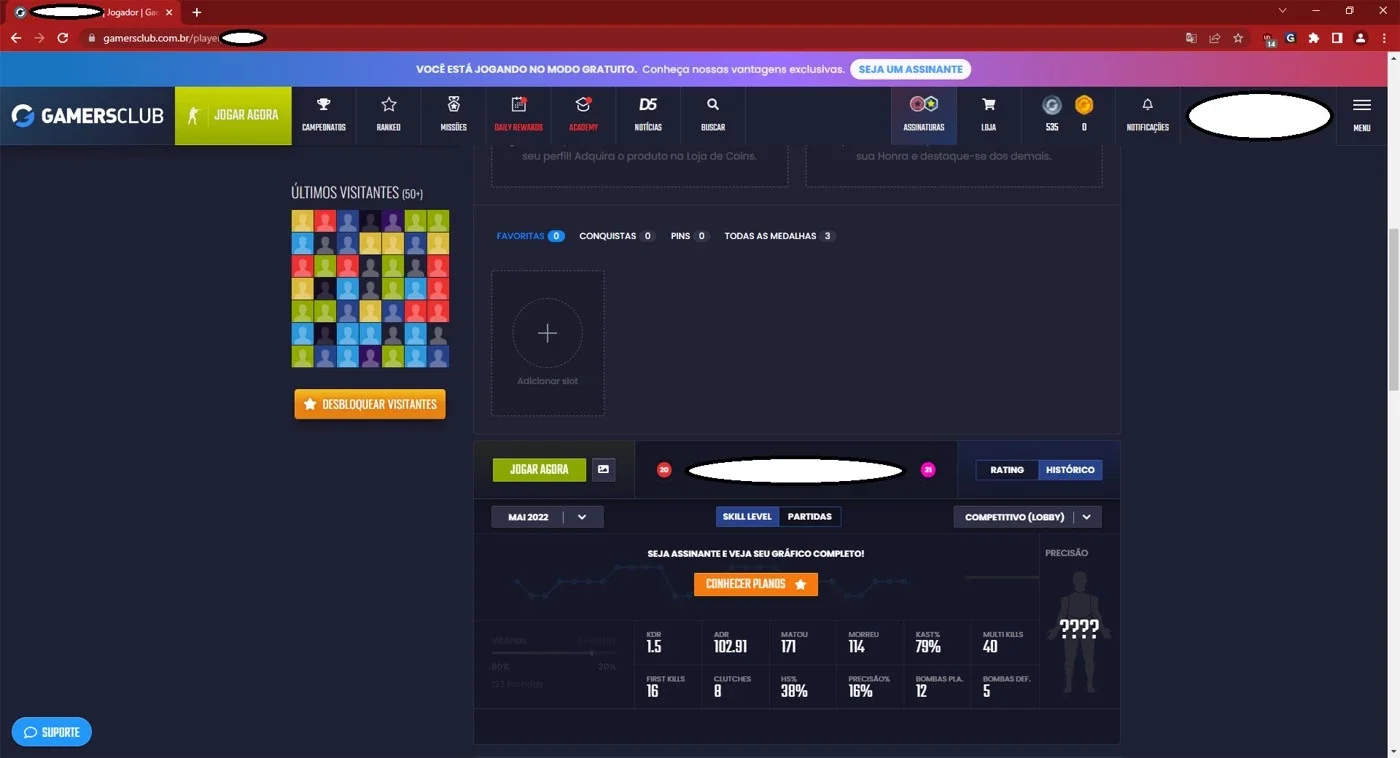Open the Competitivo (Lobby) mode dropdown

tap(1027, 517)
